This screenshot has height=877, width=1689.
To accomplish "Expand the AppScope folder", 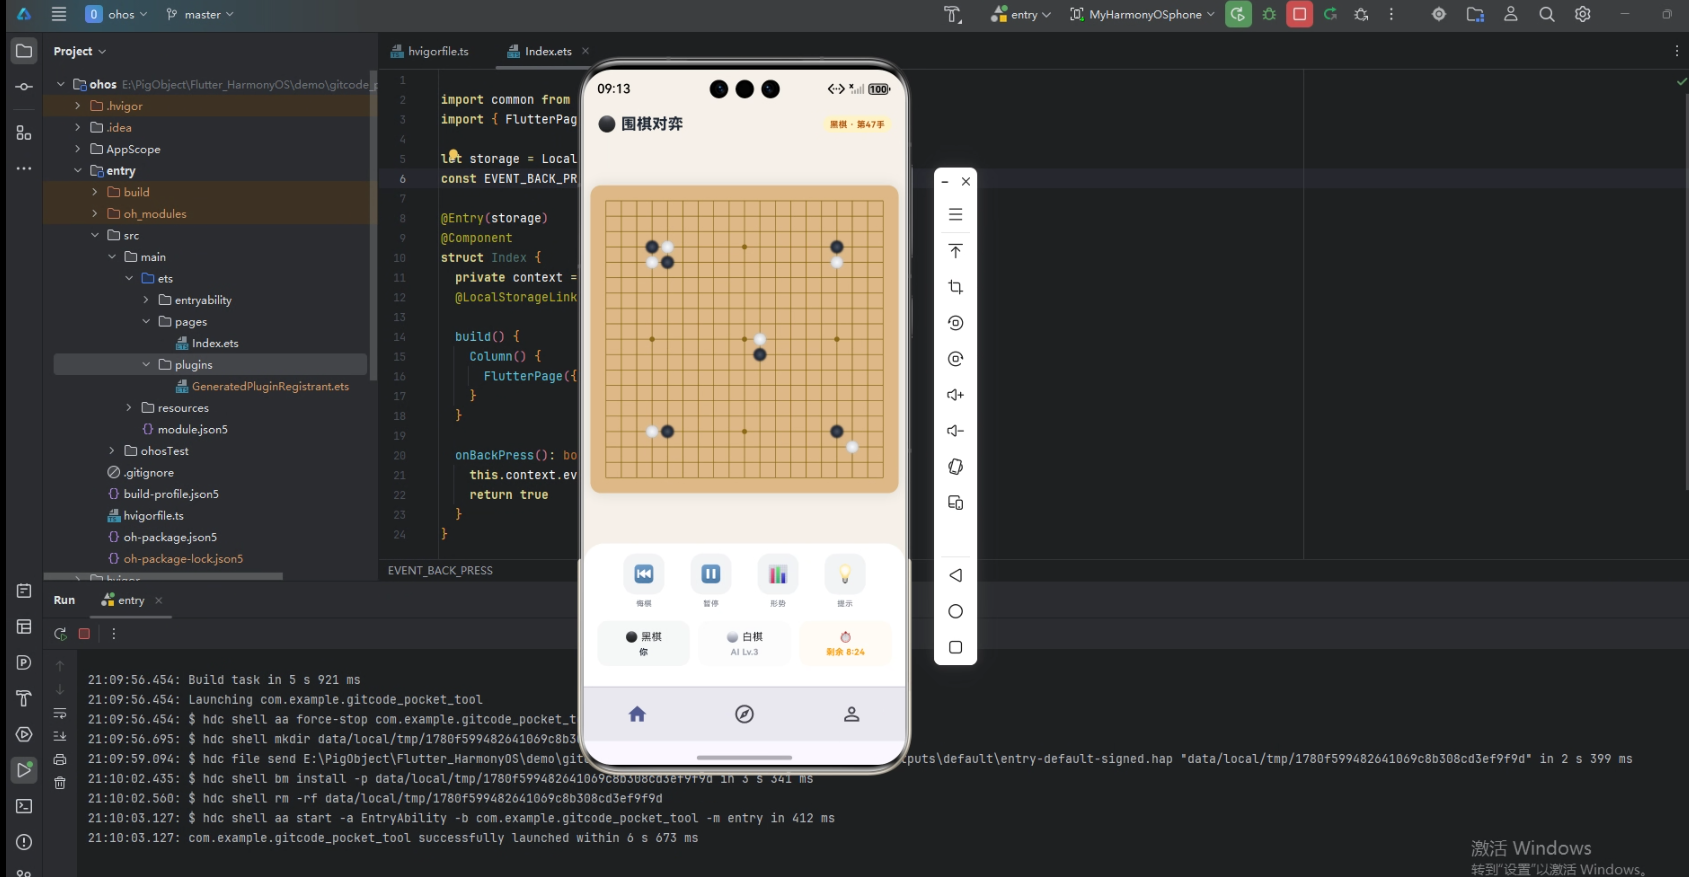I will 78,149.
